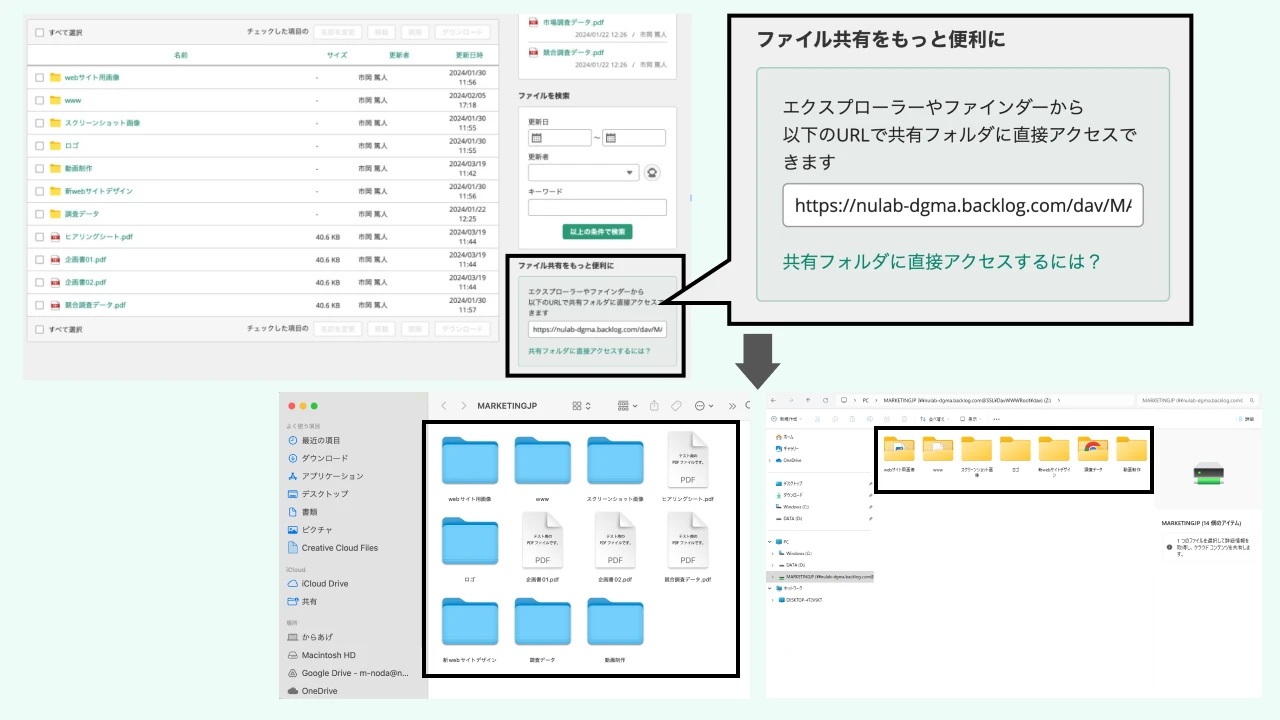
Task: Expand the PC node in Explorer sidebar tree
Action: [x=770, y=541]
